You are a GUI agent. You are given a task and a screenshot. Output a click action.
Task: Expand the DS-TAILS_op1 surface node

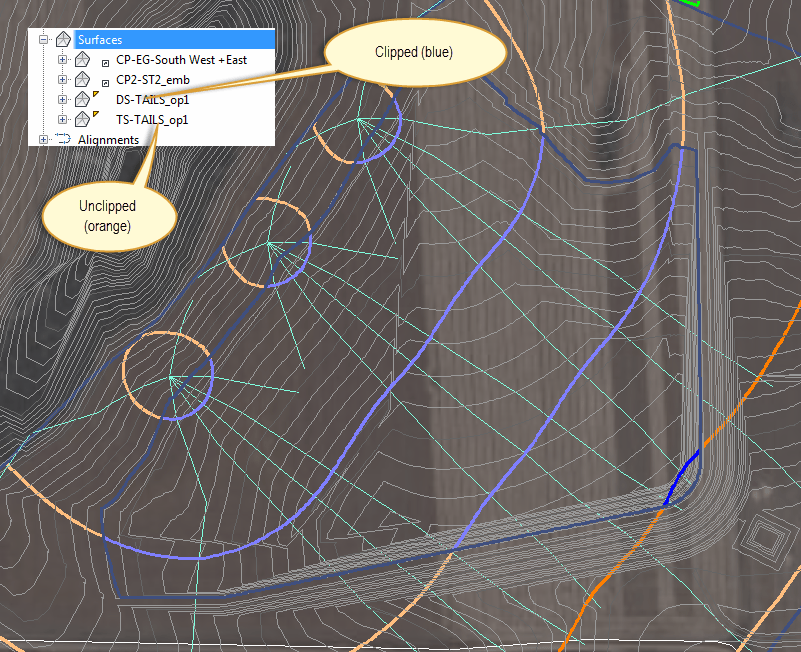click(x=62, y=99)
